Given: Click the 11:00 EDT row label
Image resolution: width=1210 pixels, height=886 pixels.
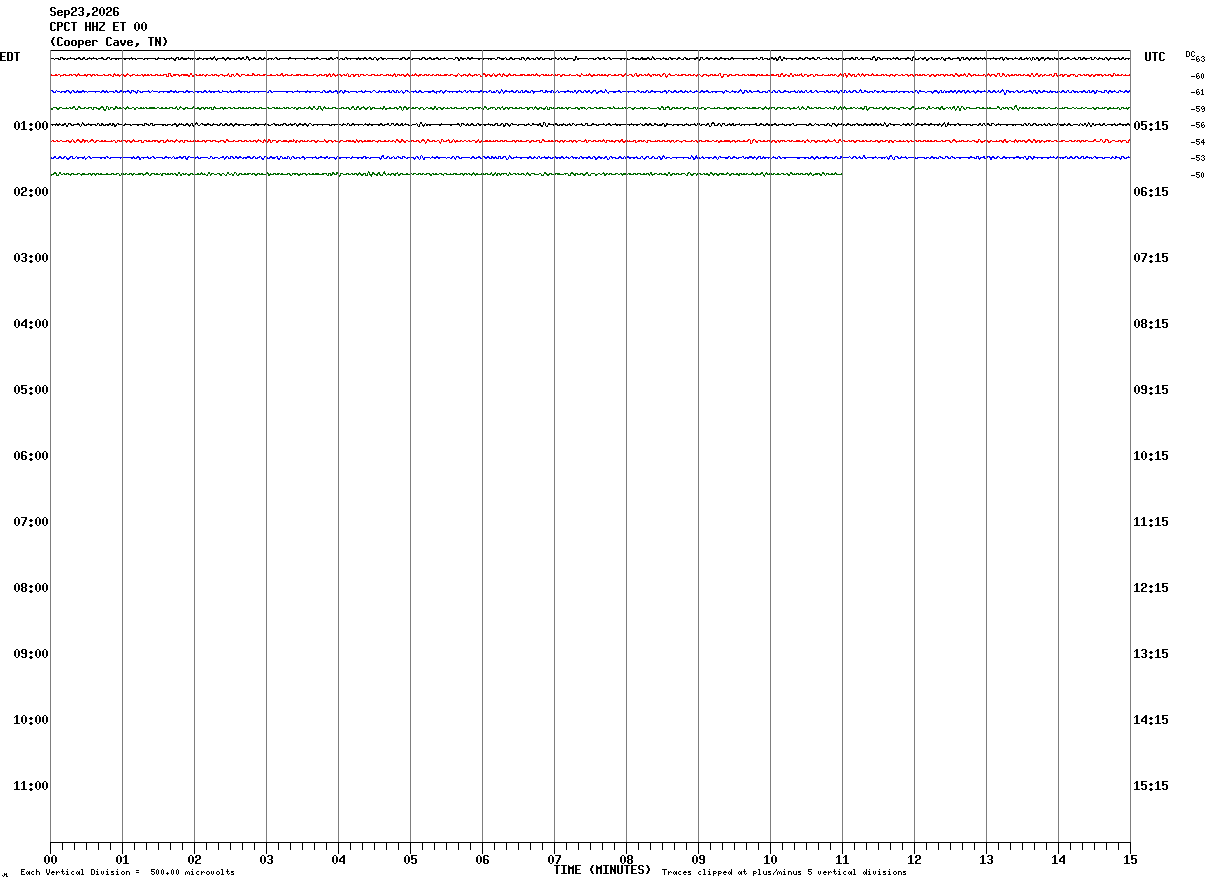Looking at the screenshot, I should coord(31,786).
